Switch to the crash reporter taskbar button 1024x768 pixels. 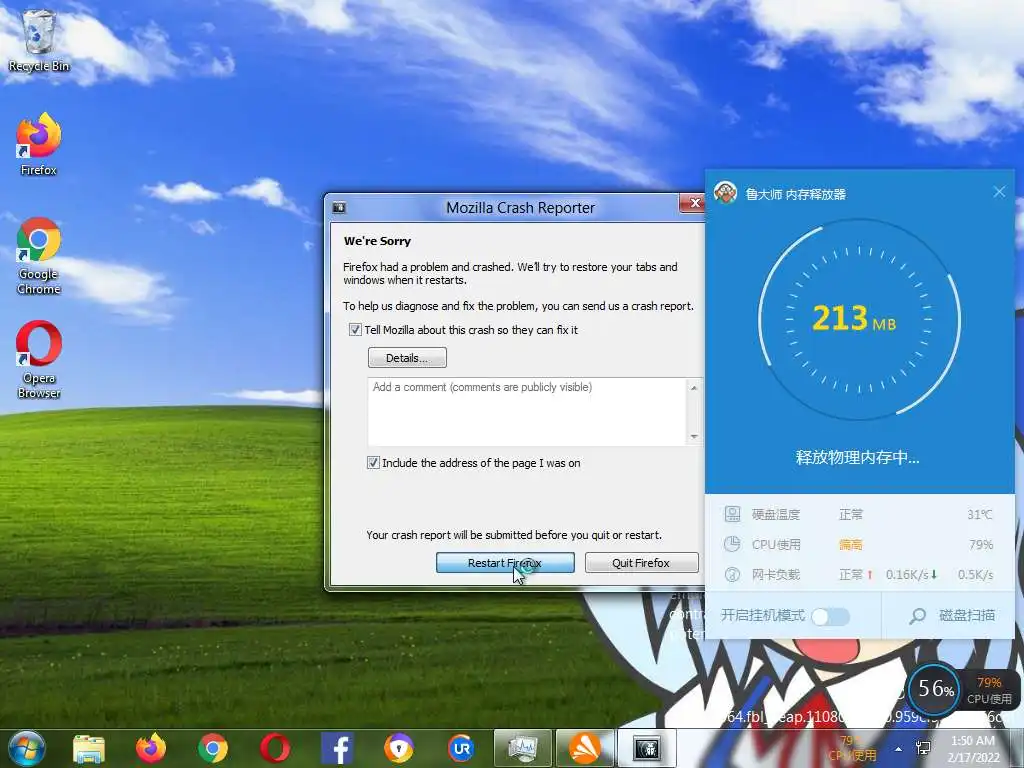coord(647,748)
